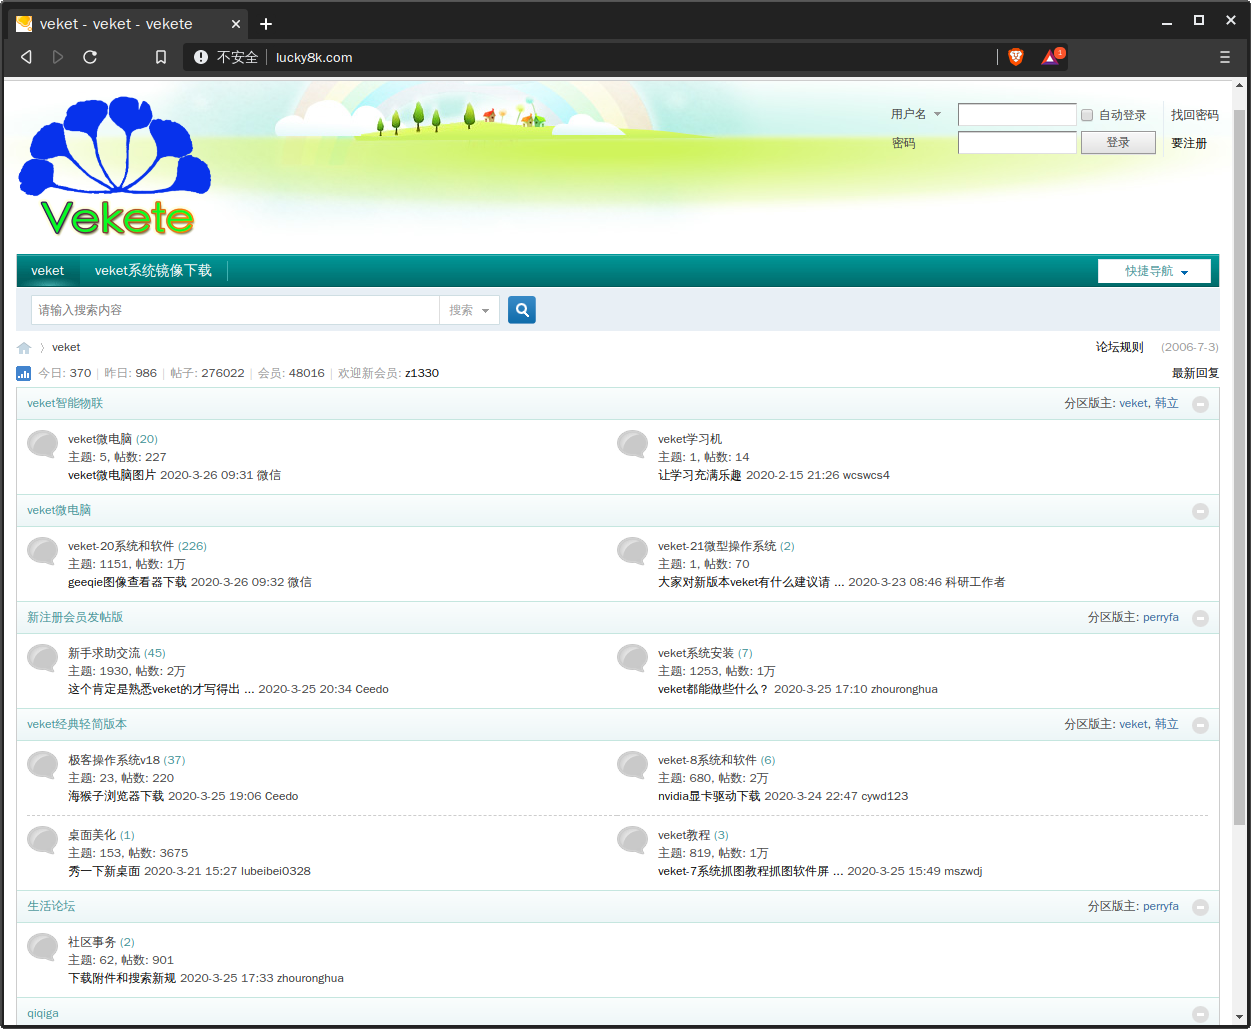Open the veket-21微型操作系统 forum
This screenshot has width=1251, height=1029.
click(x=717, y=546)
